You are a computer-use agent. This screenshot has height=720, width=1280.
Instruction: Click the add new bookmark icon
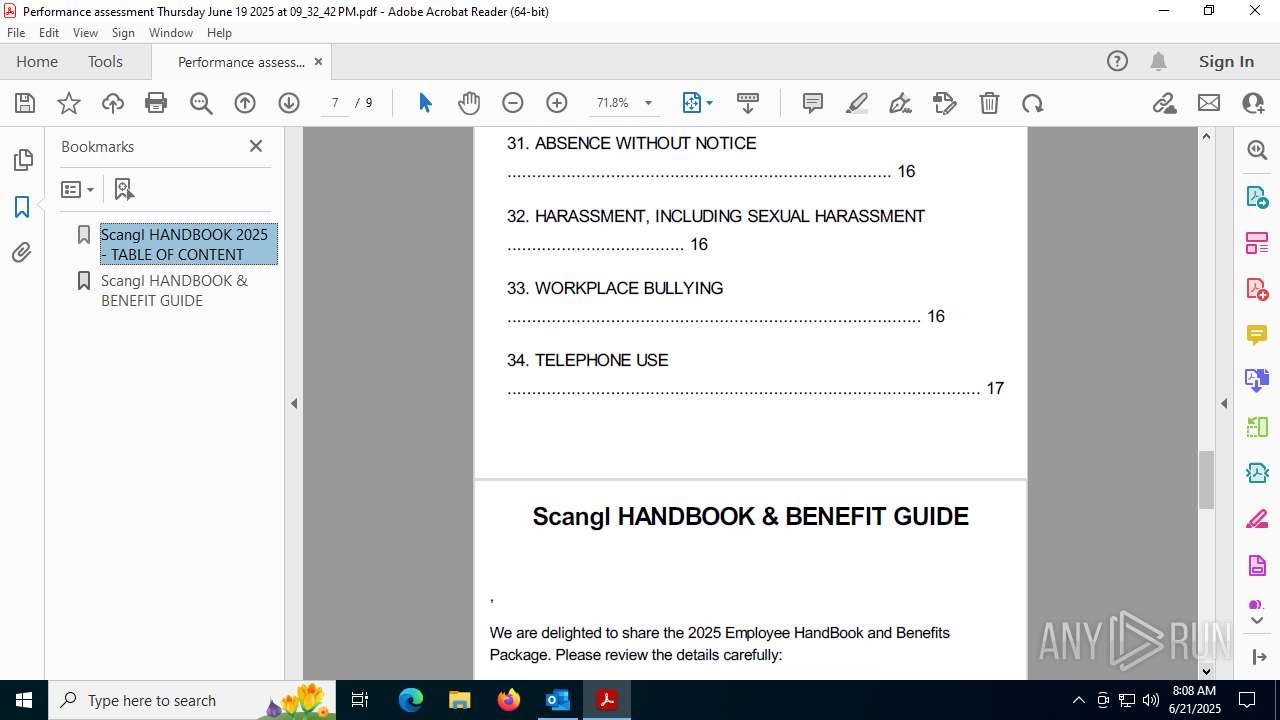pyautogui.click(x=124, y=189)
